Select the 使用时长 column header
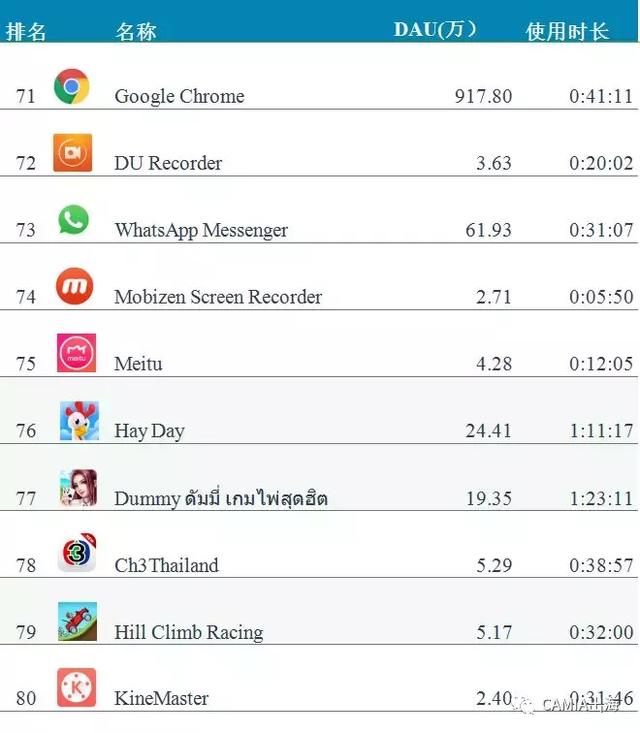640x733 pixels. pos(567,31)
